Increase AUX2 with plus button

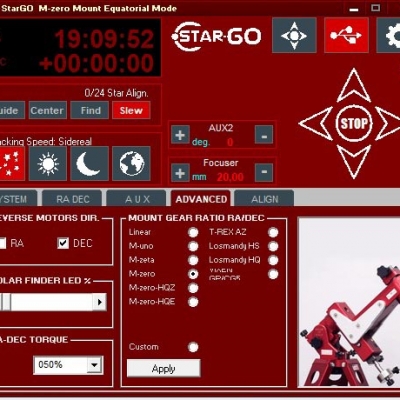(x=180, y=135)
